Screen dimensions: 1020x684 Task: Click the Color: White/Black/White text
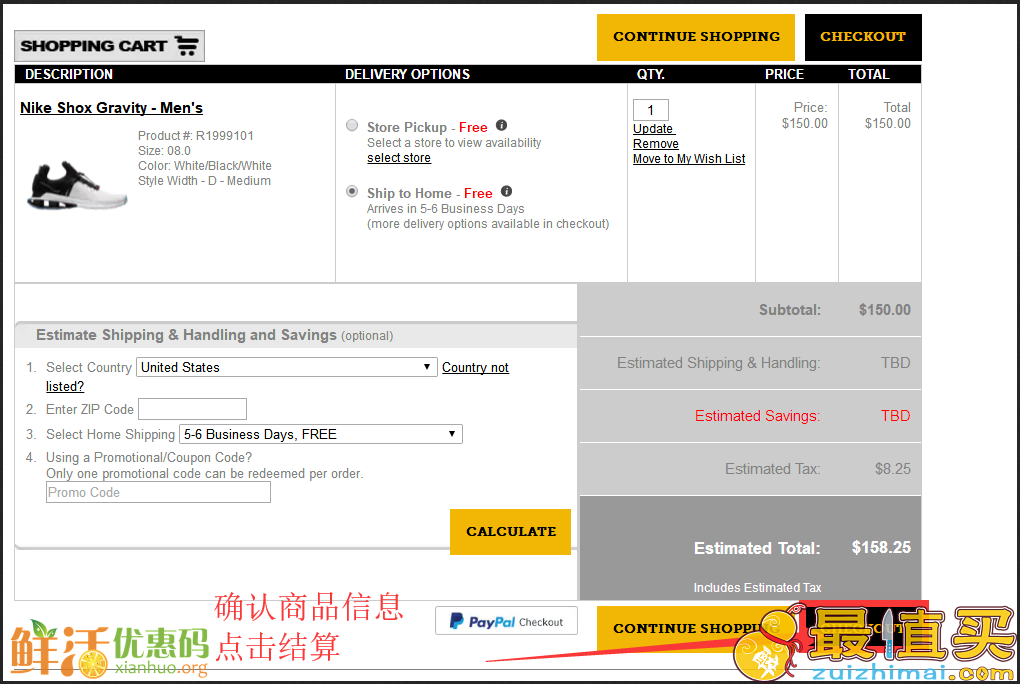pos(205,166)
